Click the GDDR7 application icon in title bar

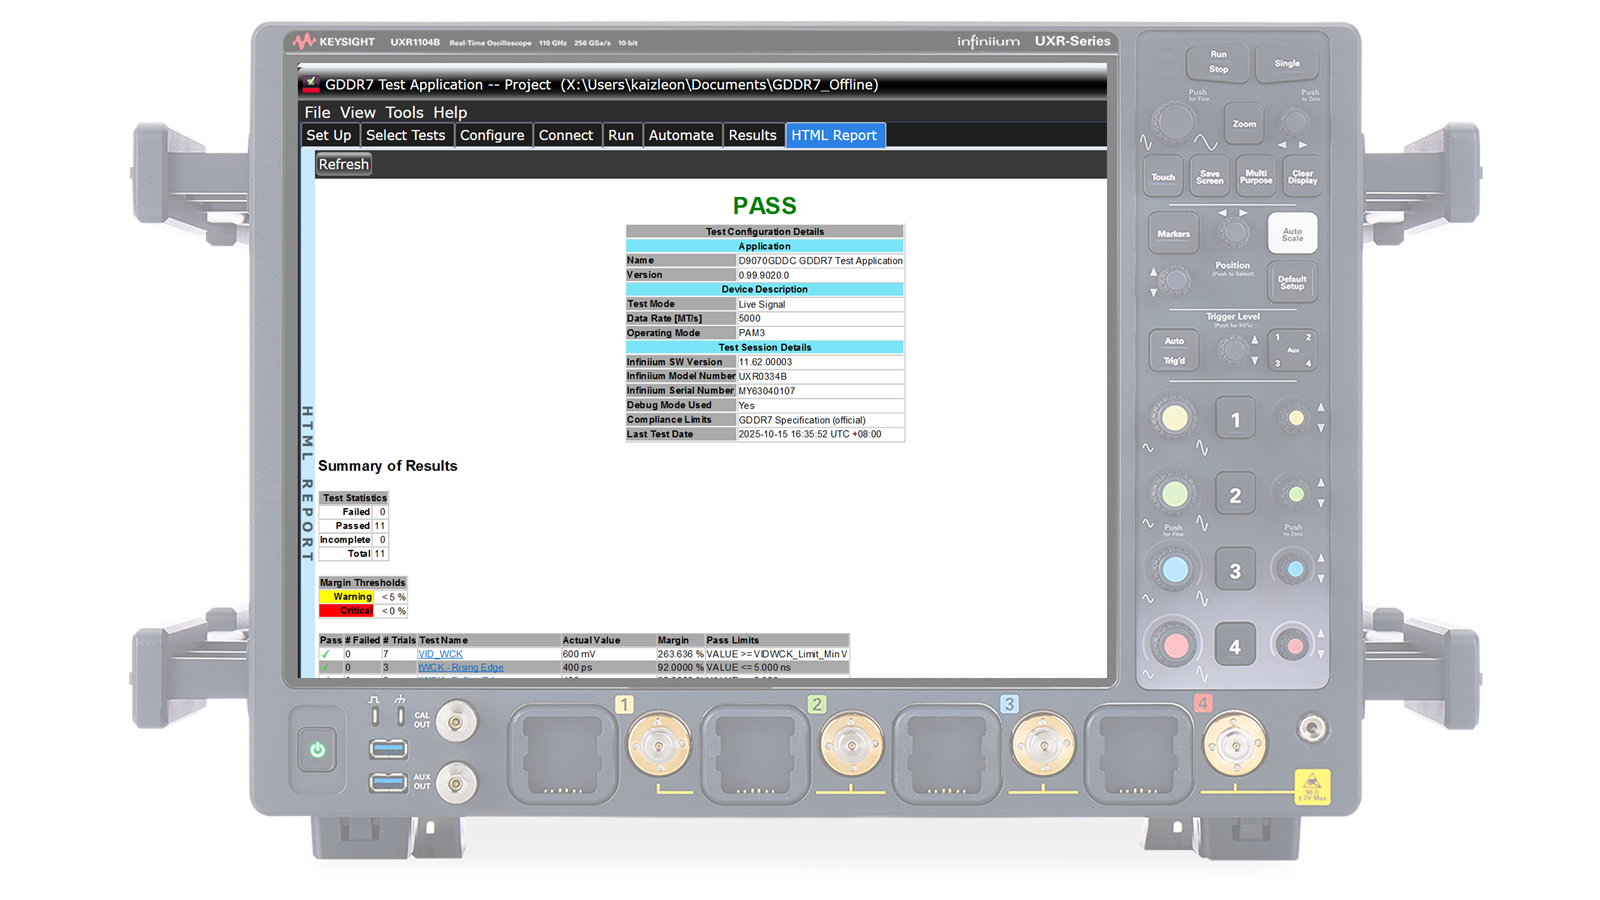(311, 84)
